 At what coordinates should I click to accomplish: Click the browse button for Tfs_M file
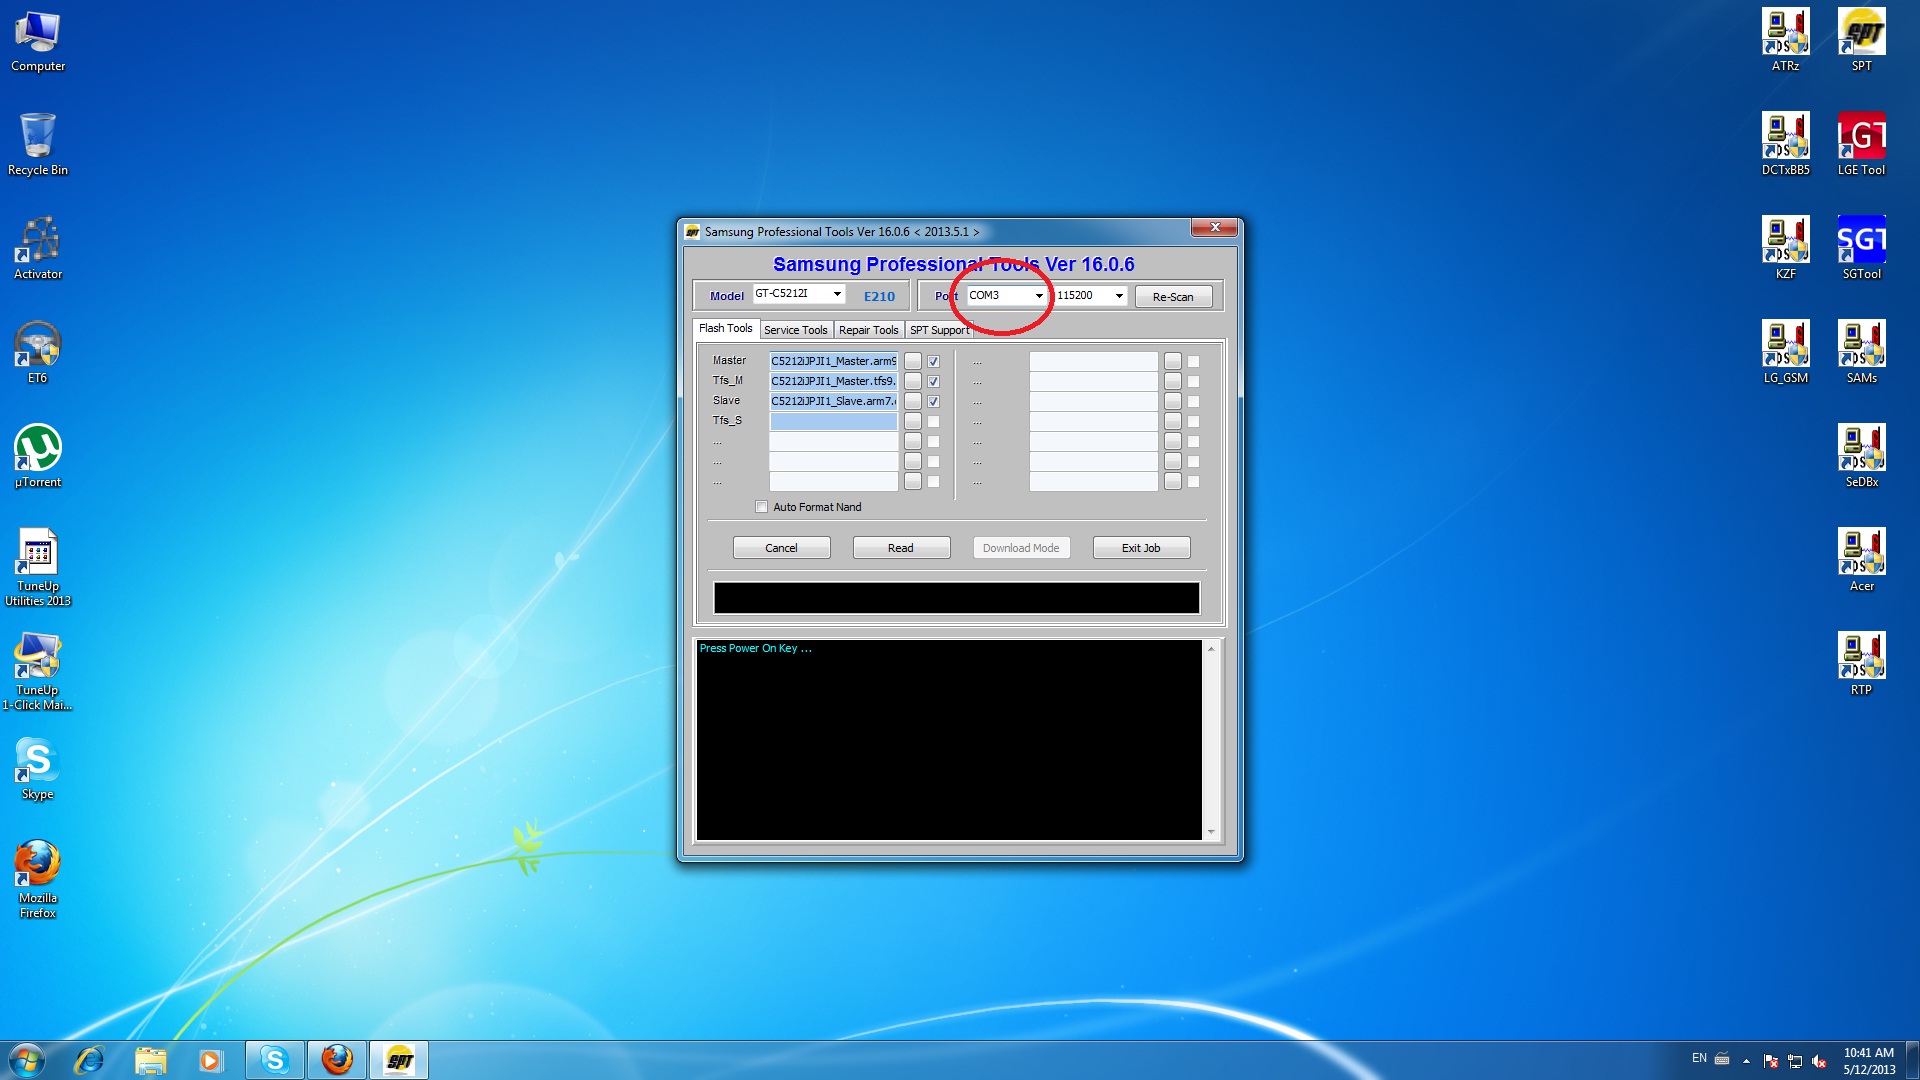913,381
